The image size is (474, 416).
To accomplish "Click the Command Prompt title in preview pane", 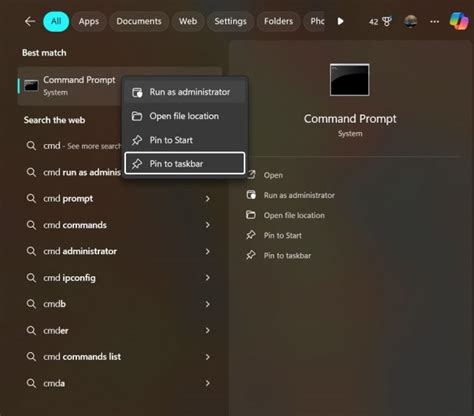I will pyautogui.click(x=350, y=119).
